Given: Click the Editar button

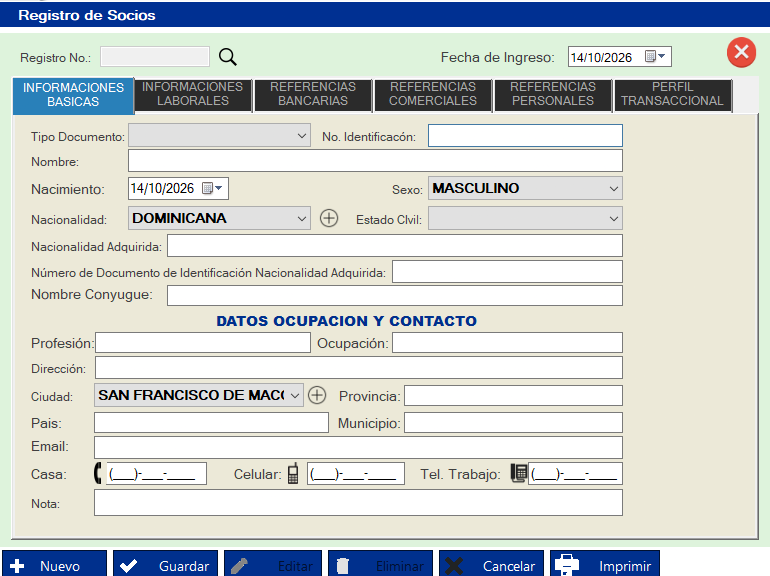Looking at the screenshot, I should pyautogui.click(x=273, y=564).
